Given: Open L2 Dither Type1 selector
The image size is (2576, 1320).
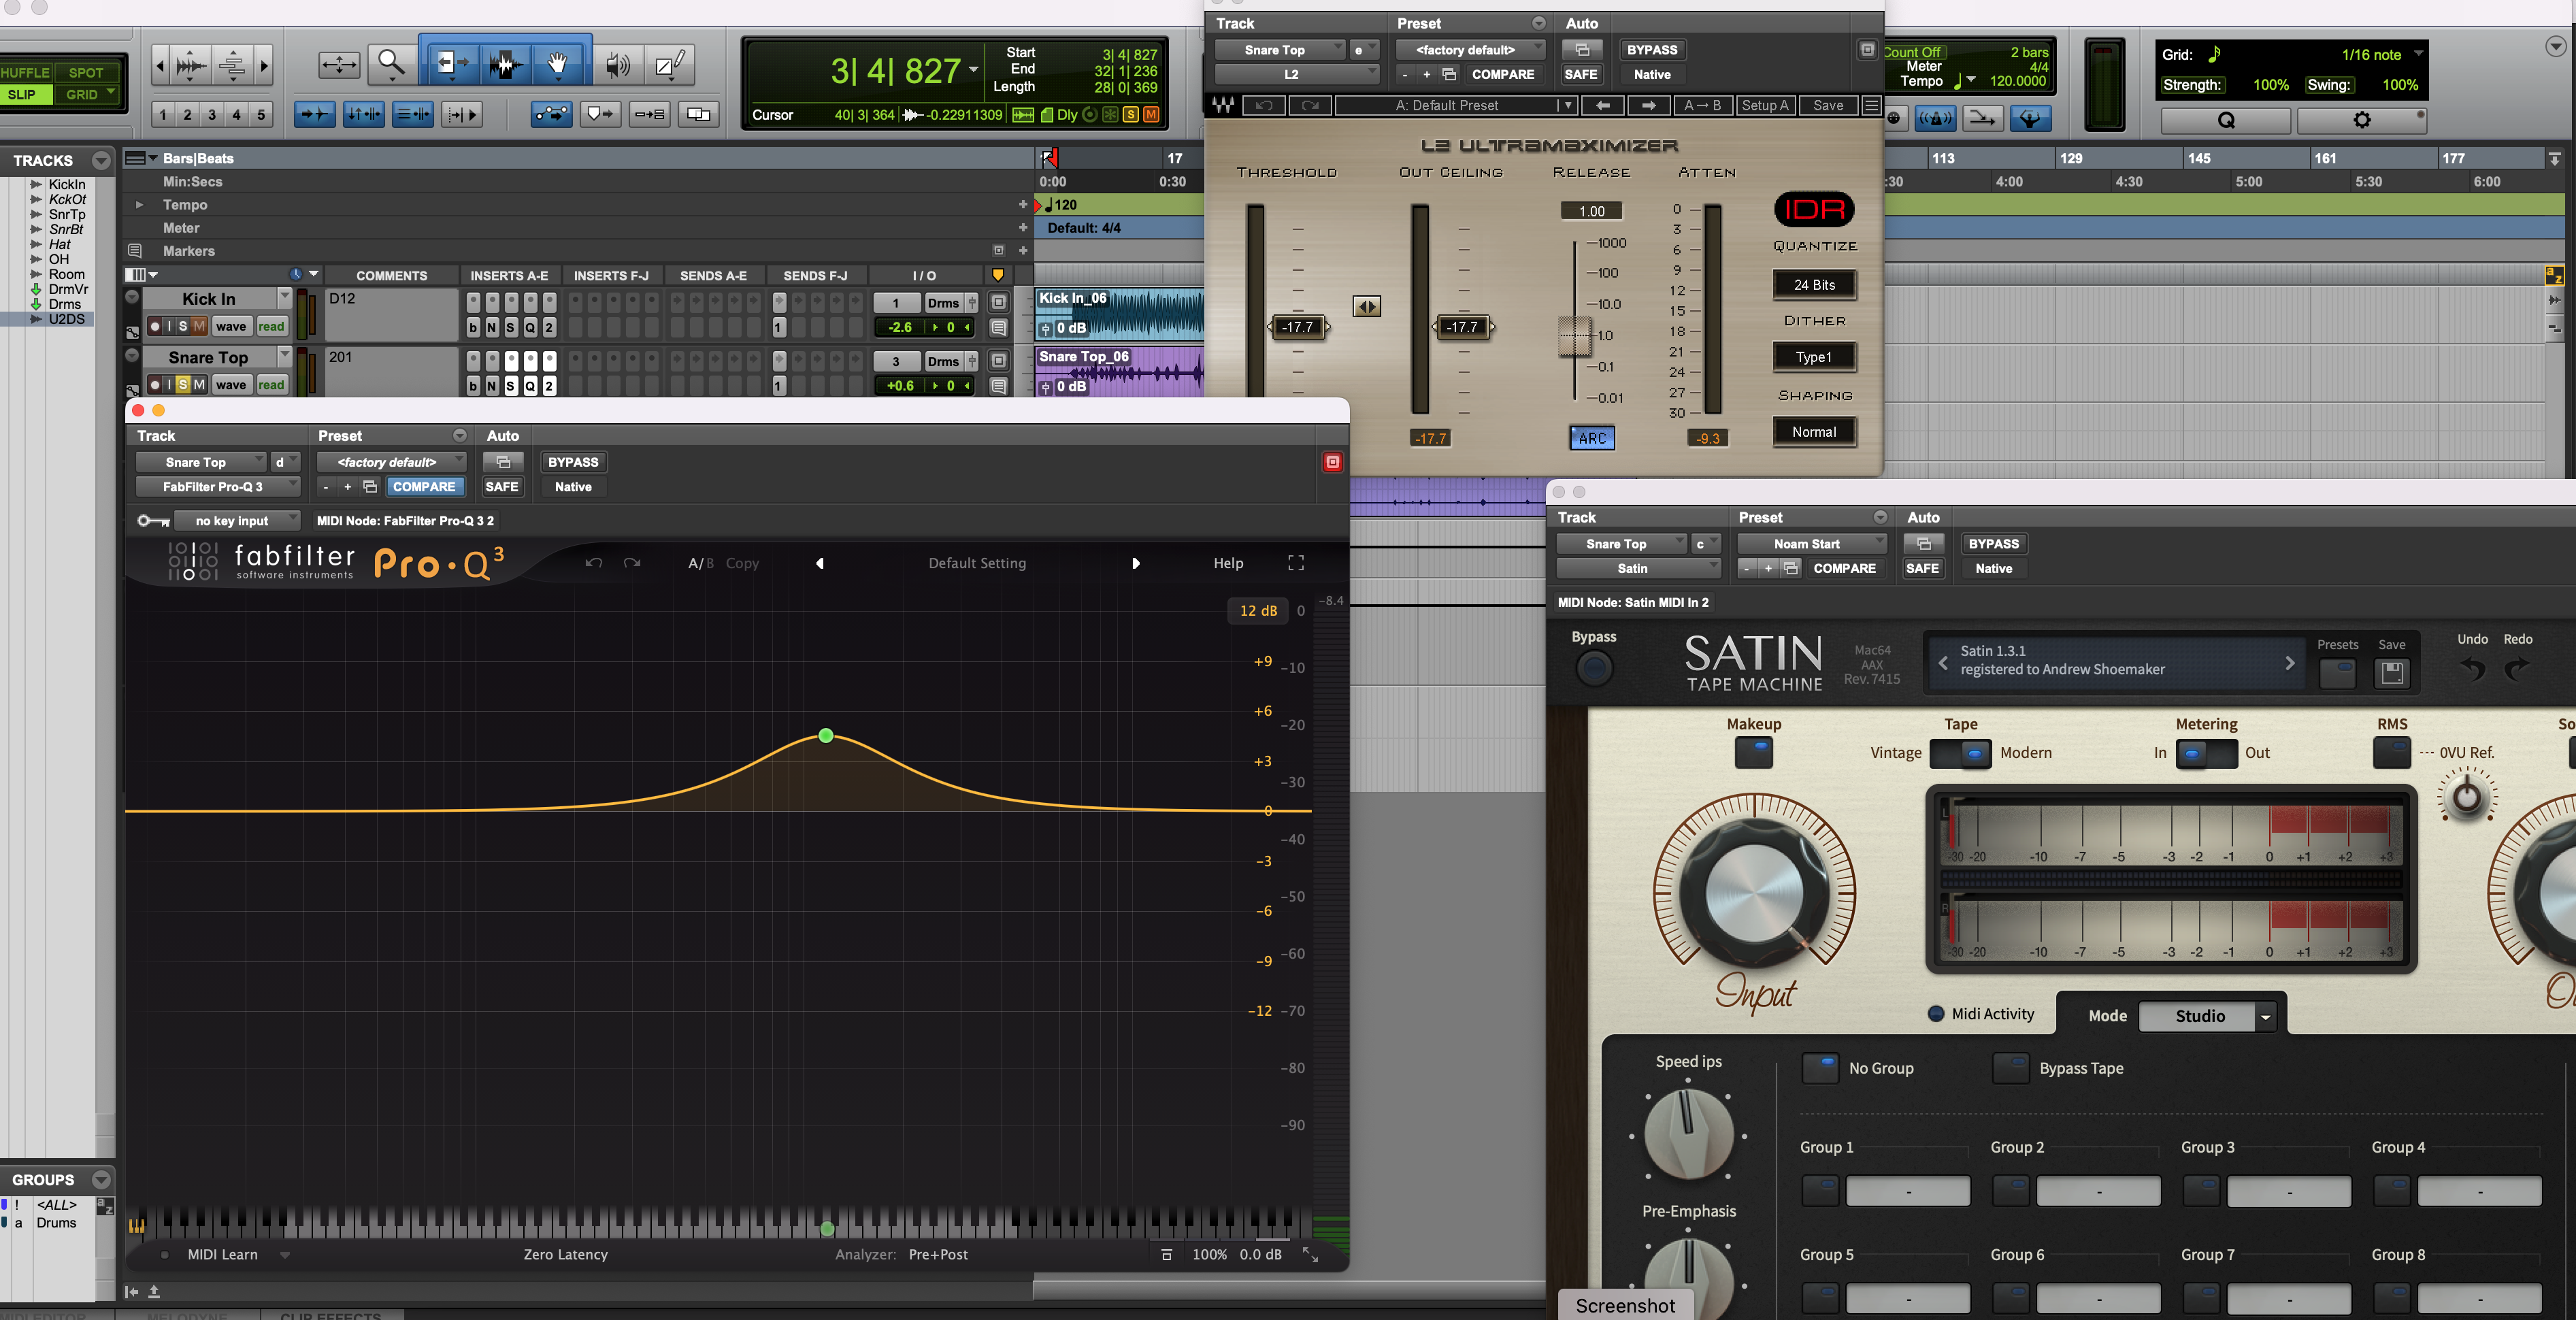Looking at the screenshot, I should (x=1814, y=357).
